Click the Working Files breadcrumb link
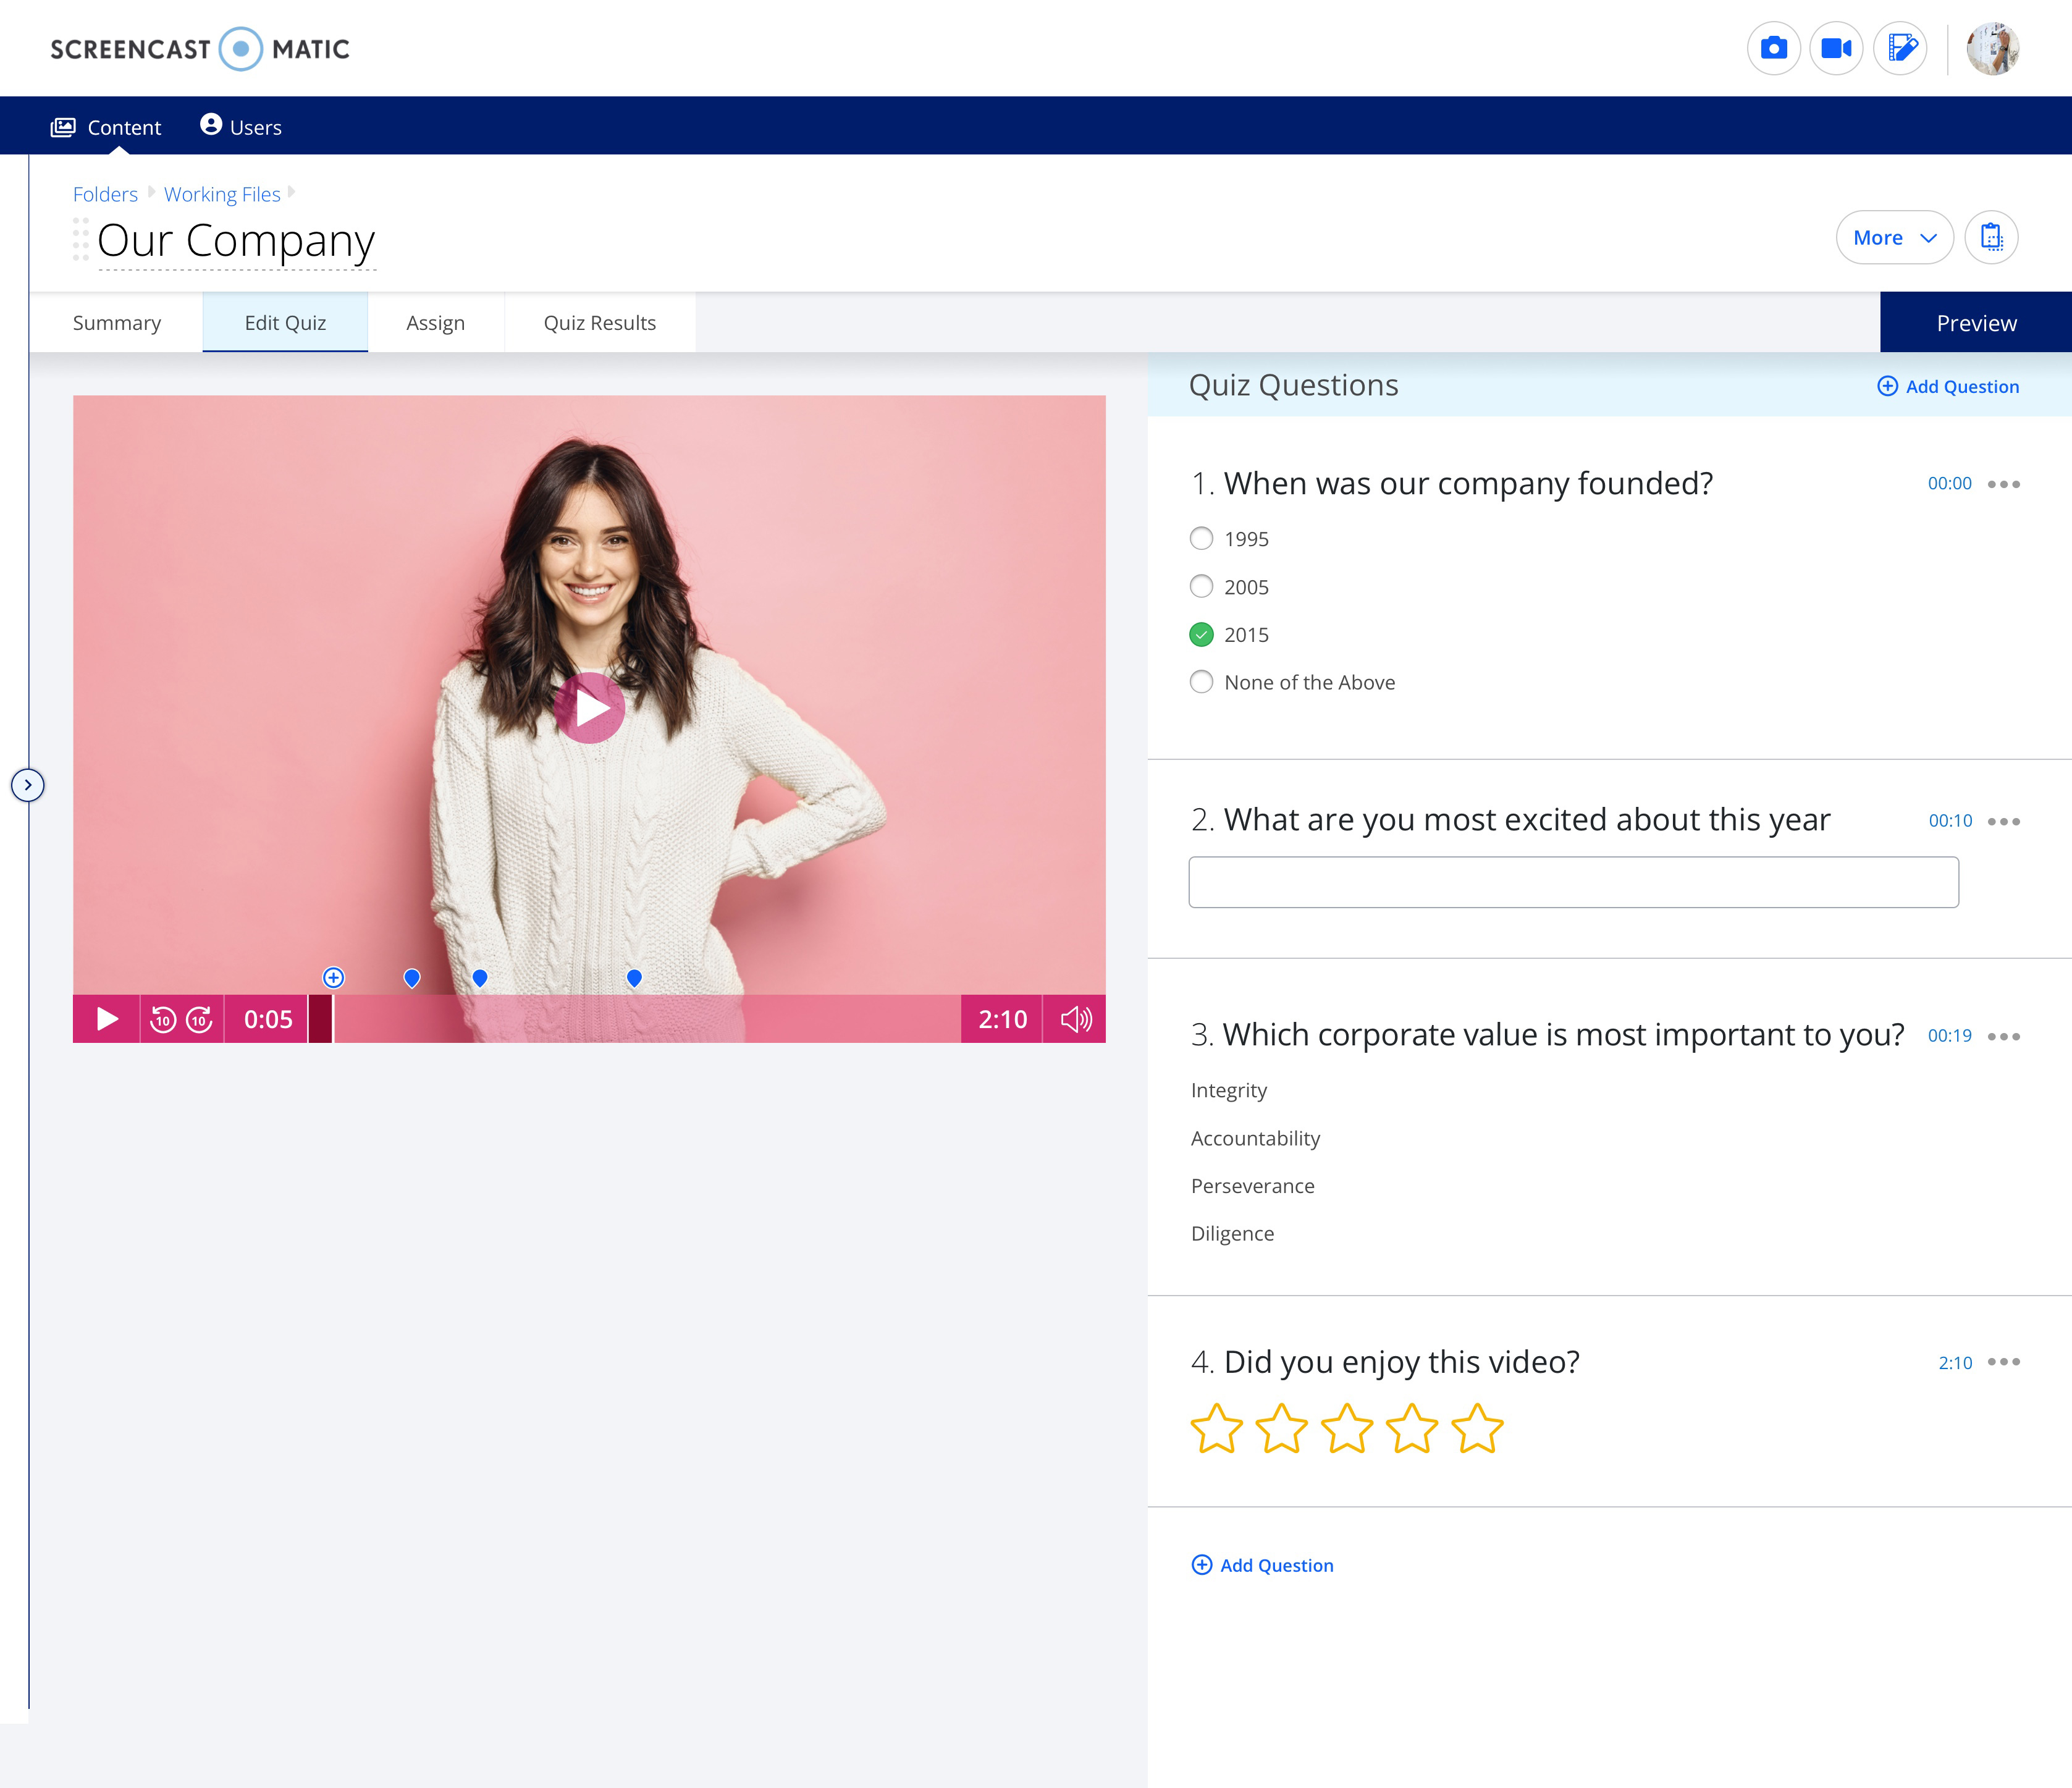Viewport: 2072px width, 1788px height. coord(222,194)
